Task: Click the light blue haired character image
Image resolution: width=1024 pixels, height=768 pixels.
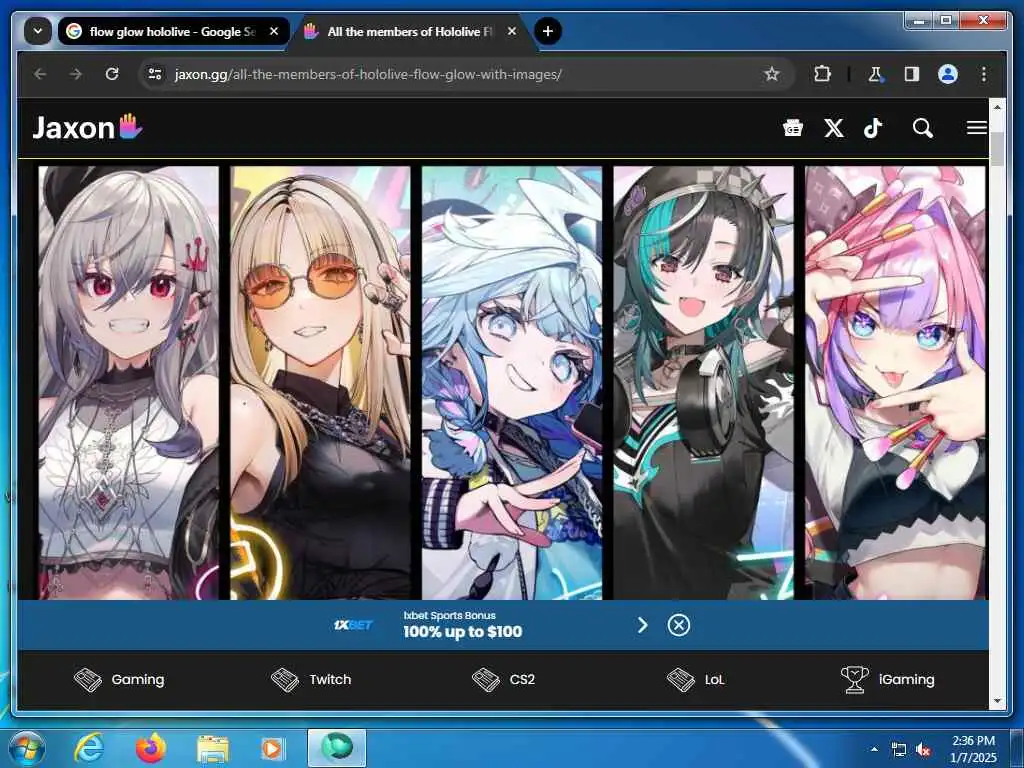Action: pyautogui.click(x=512, y=382)
